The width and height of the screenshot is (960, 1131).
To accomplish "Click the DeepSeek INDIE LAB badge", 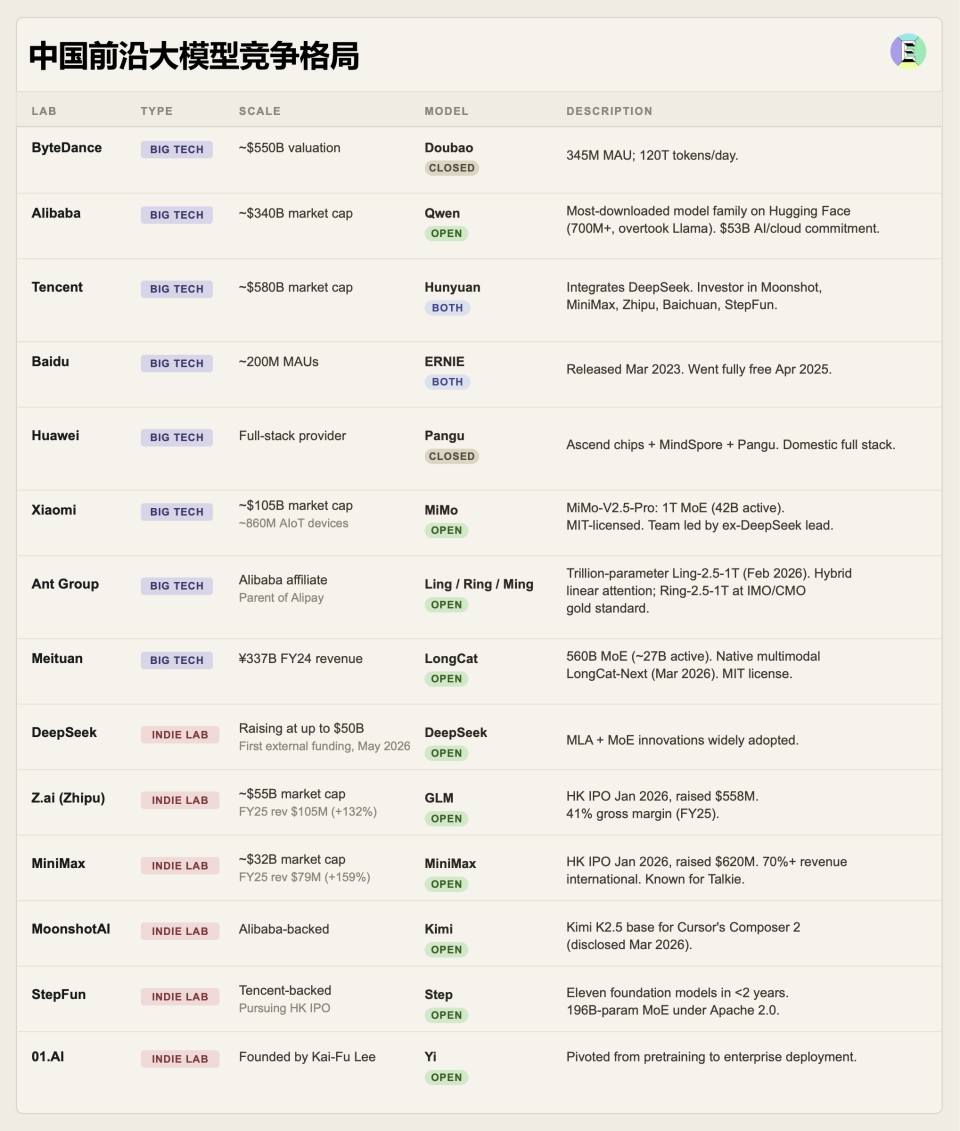I will [x=180, y=735].
